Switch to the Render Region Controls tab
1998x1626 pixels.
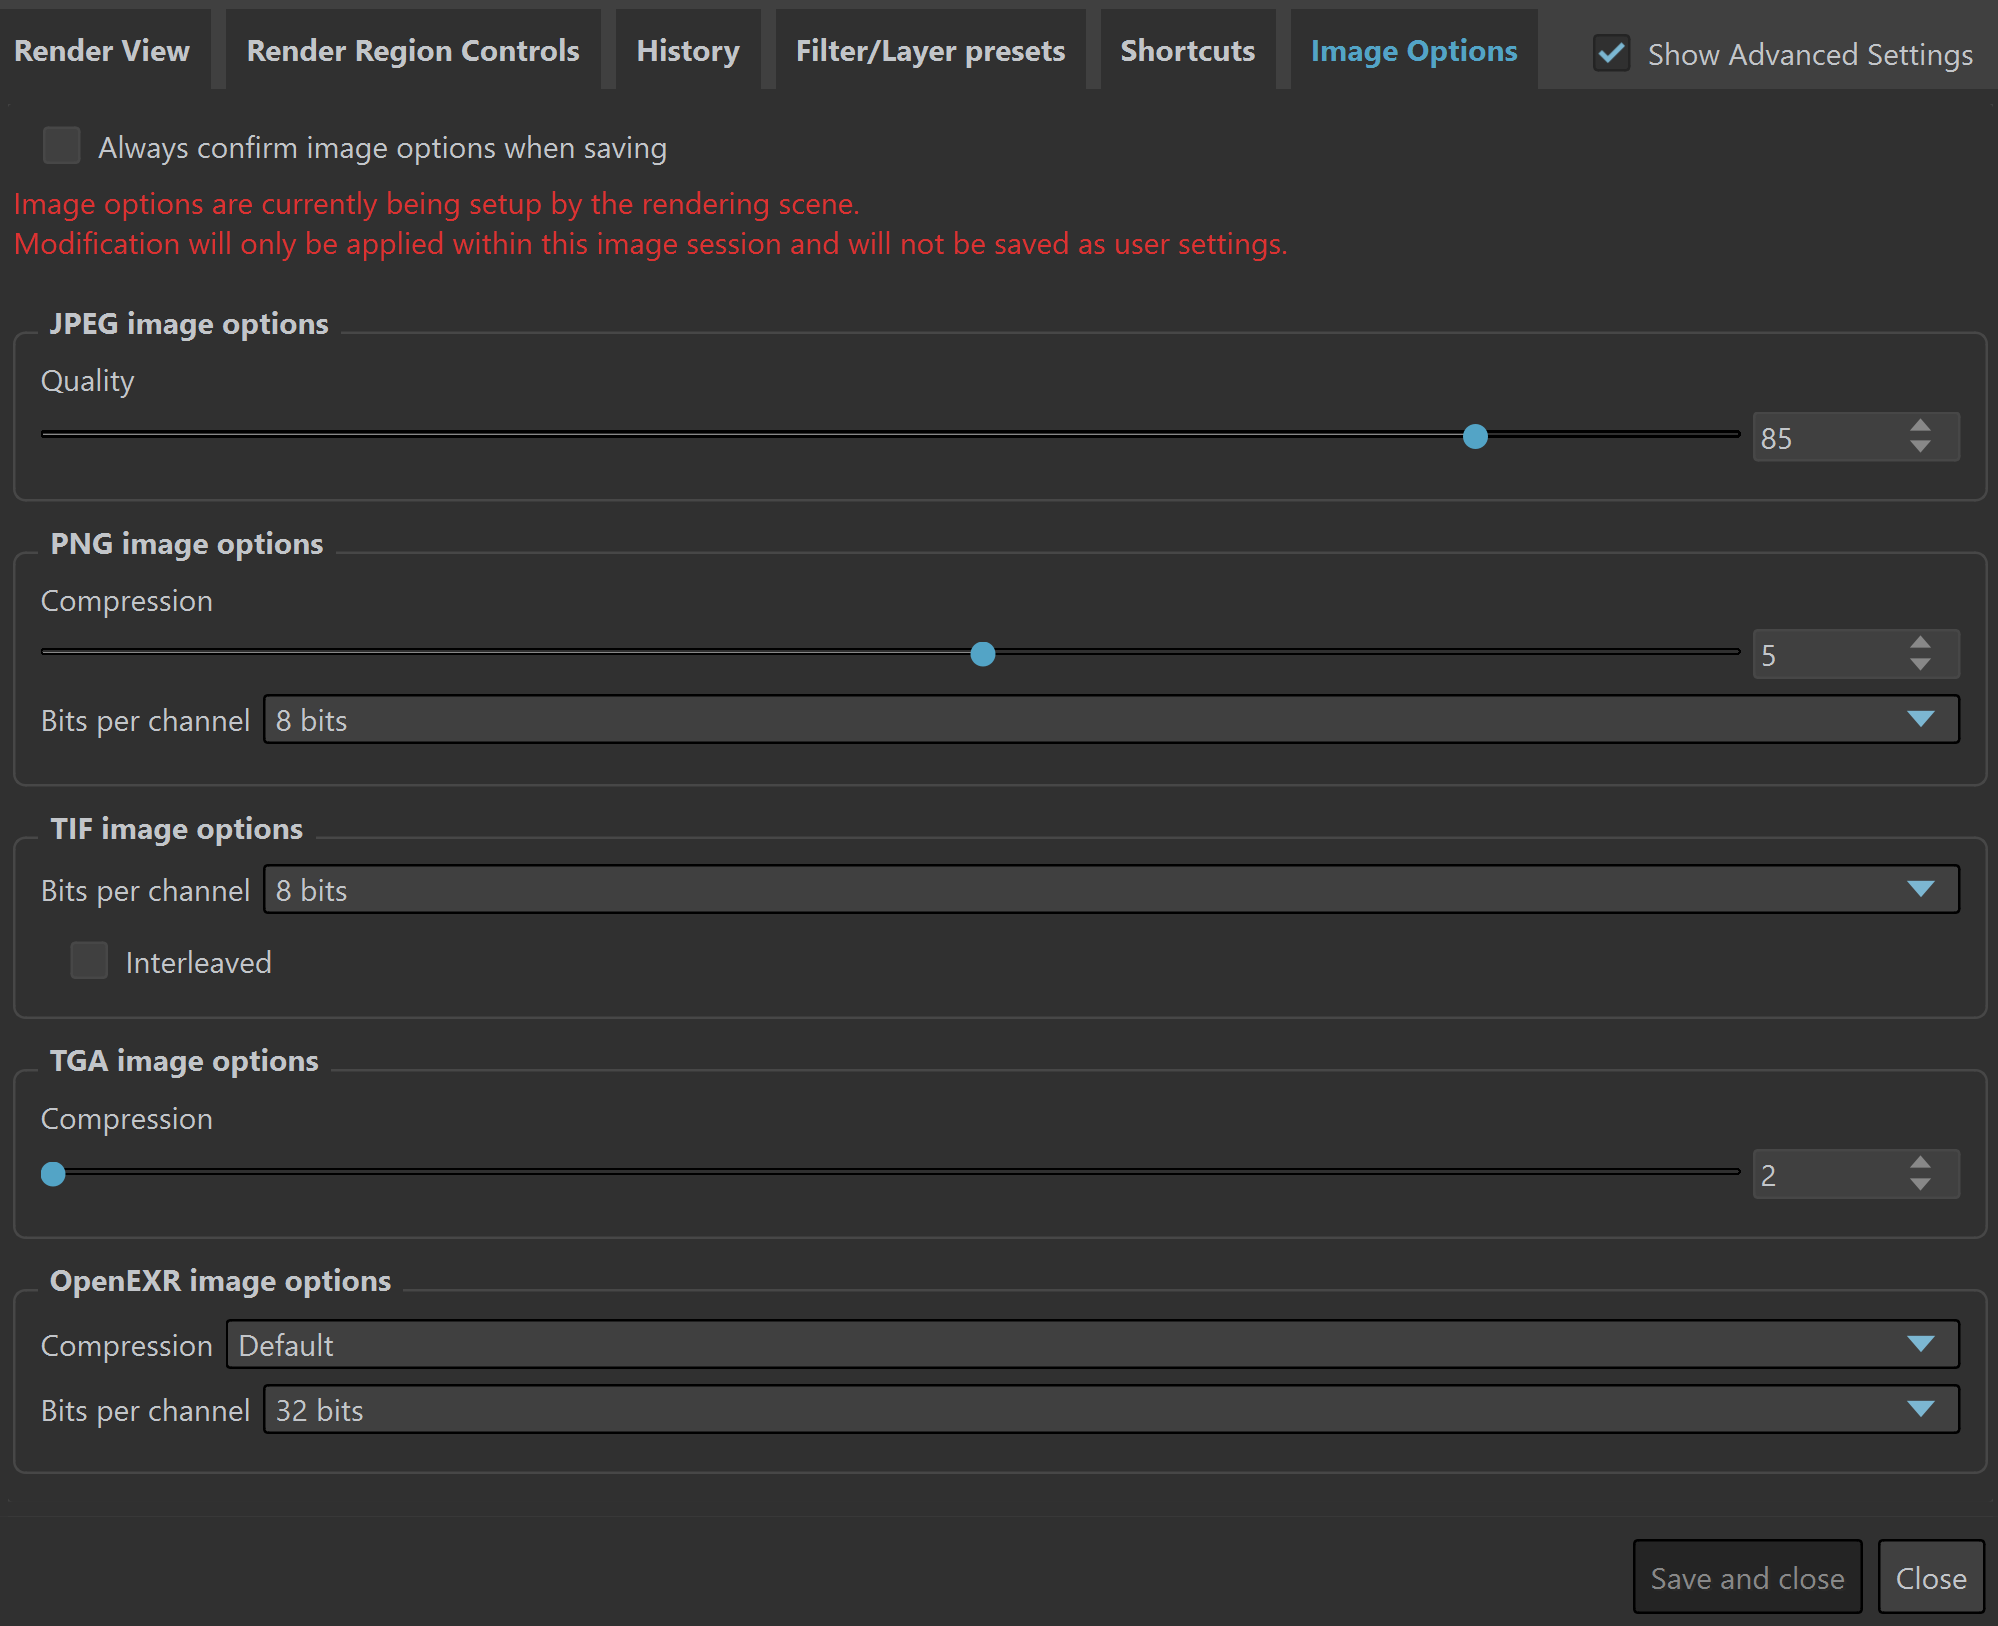(x=413, y=51)
